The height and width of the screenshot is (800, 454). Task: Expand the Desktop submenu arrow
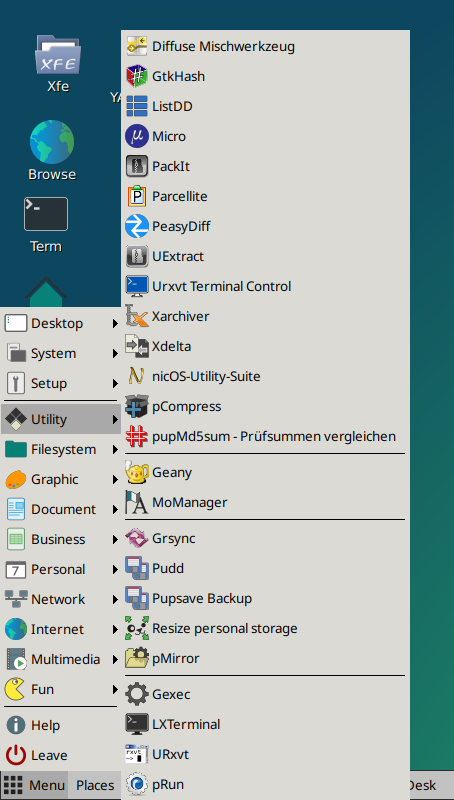pyautogui.click(x=115, y=323)
